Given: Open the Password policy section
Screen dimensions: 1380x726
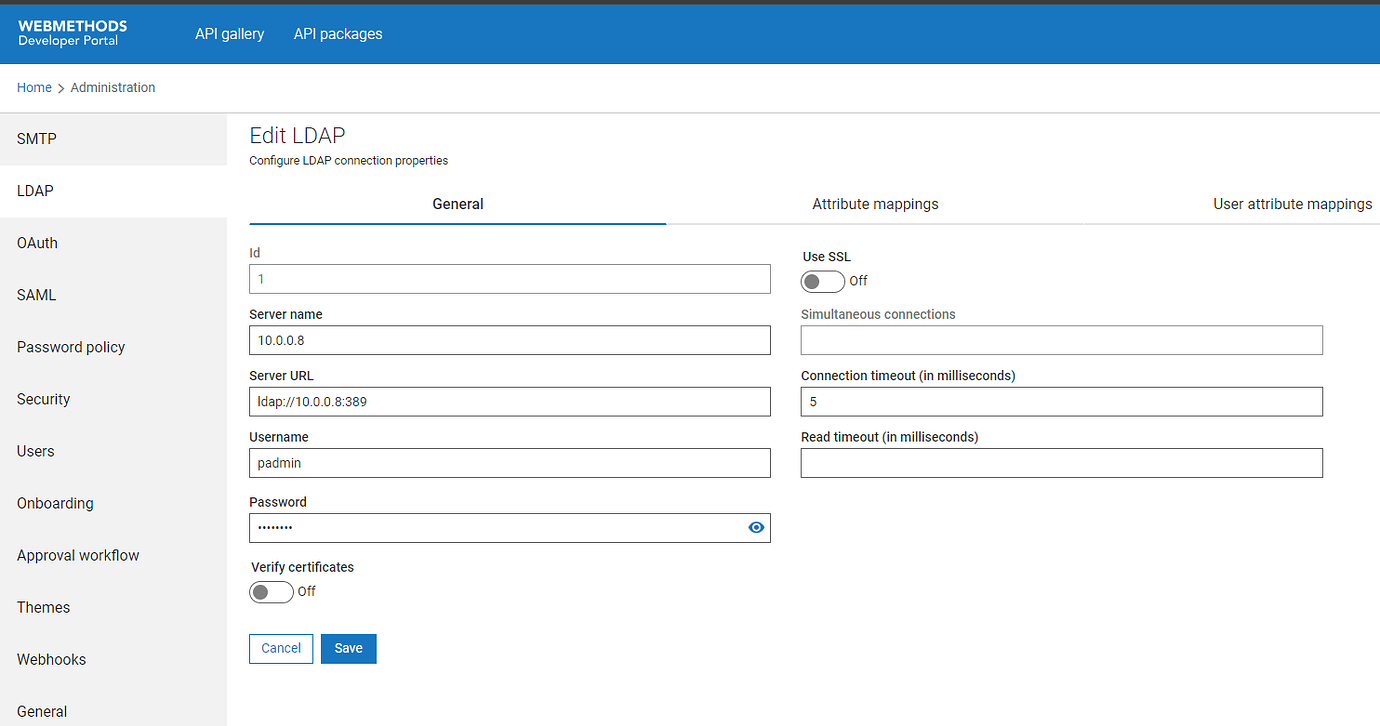Looking at the screenshot, I should click(x=71, y=347).
